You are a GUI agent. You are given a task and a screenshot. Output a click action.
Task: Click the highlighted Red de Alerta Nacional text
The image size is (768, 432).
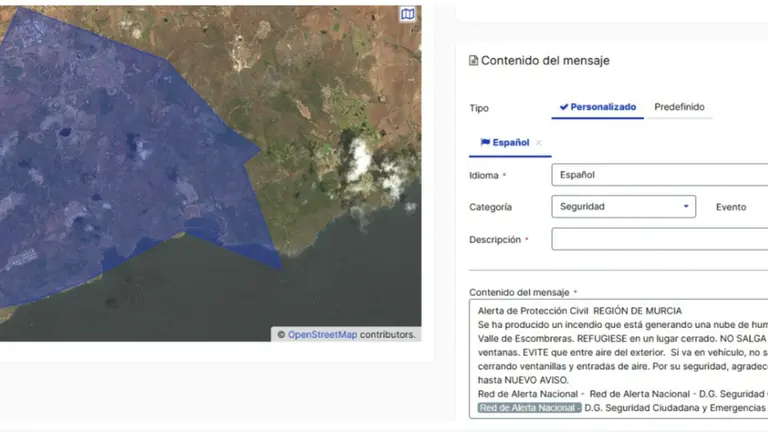528,408
